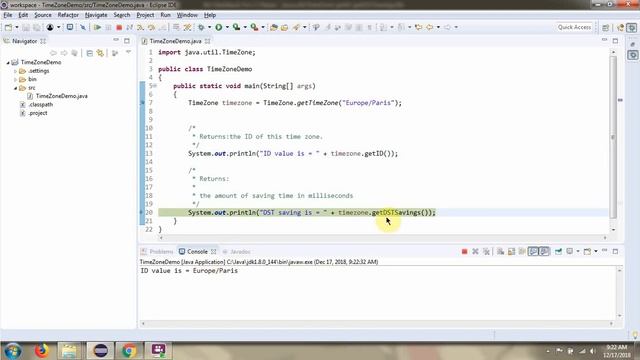Viewport: 640px width, 360px height.
Task: Toggle Show Console on standard output change
Action: [x=533, y=251]
